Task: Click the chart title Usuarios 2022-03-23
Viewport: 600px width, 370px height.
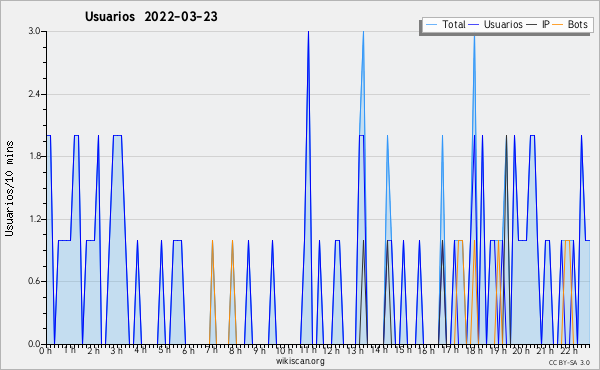Action: 151,16
